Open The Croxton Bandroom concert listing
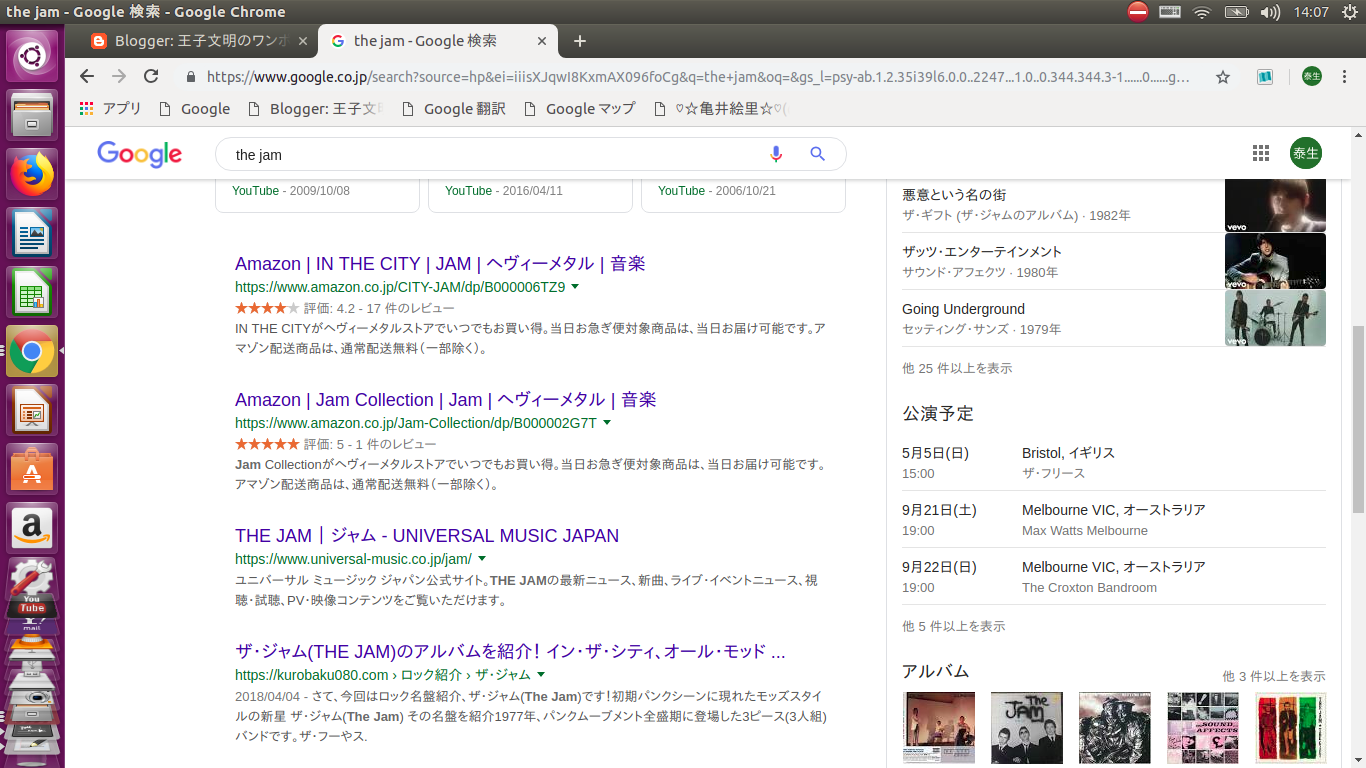 pyautogui.click(x=1114, y=576)
